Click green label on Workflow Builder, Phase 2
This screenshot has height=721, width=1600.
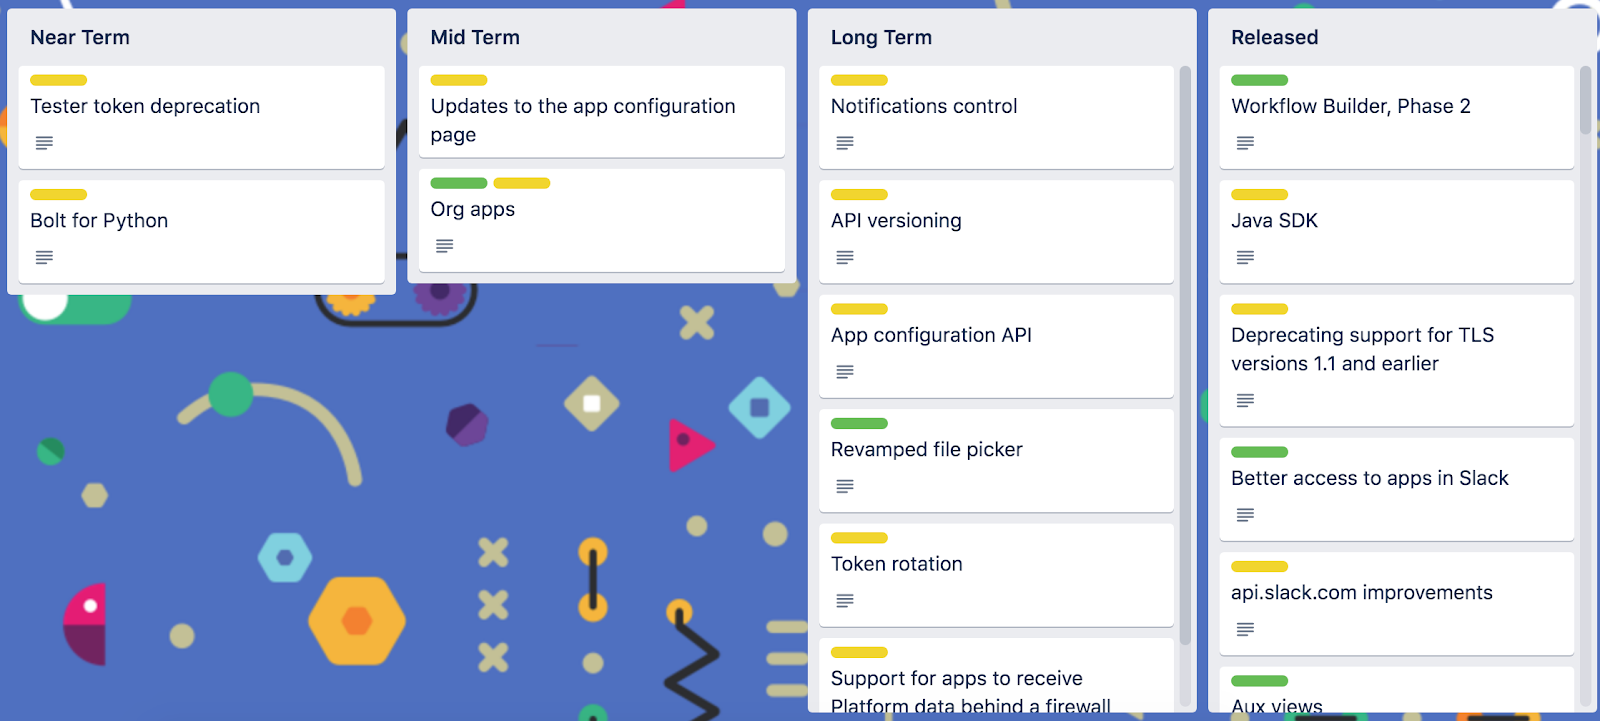click(1260, 80)
